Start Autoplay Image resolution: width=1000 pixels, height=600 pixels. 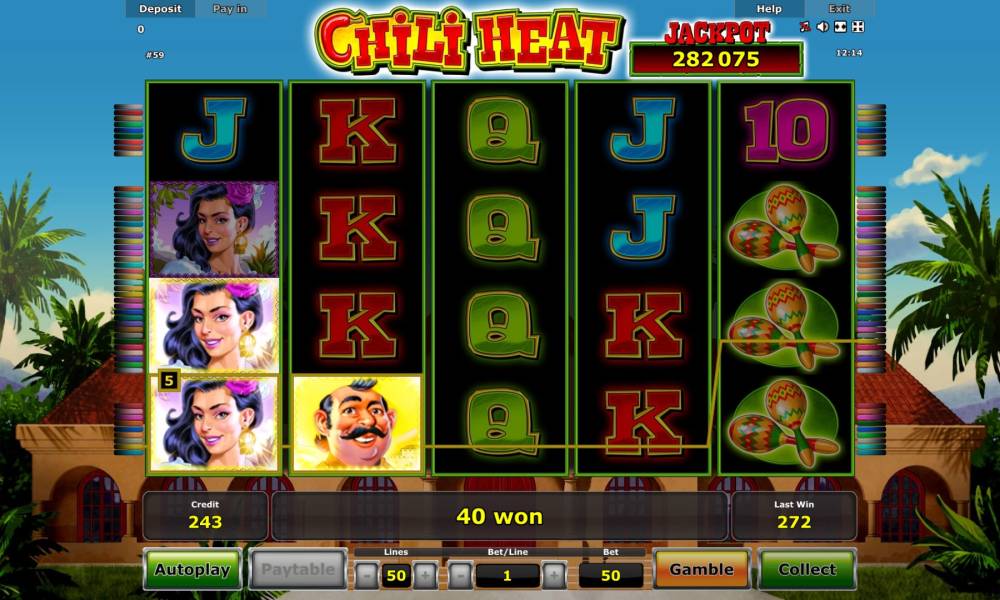pyautogui.click(x=192, y=569)
